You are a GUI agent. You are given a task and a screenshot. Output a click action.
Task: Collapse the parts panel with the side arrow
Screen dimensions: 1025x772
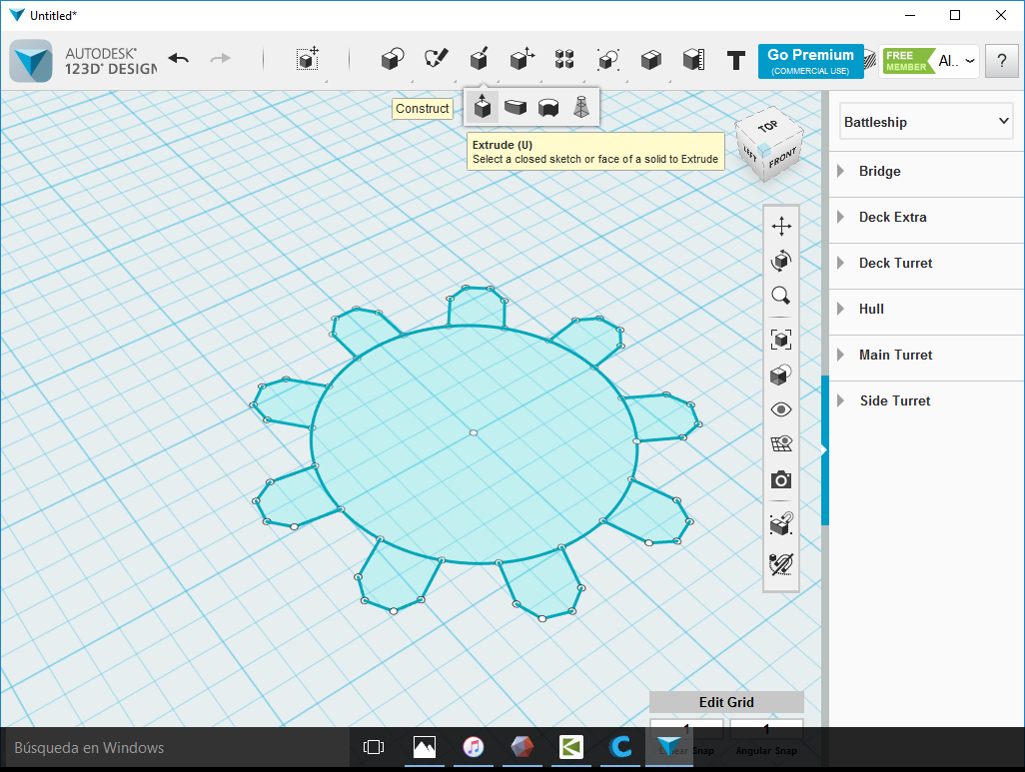[x=824, y=450]
